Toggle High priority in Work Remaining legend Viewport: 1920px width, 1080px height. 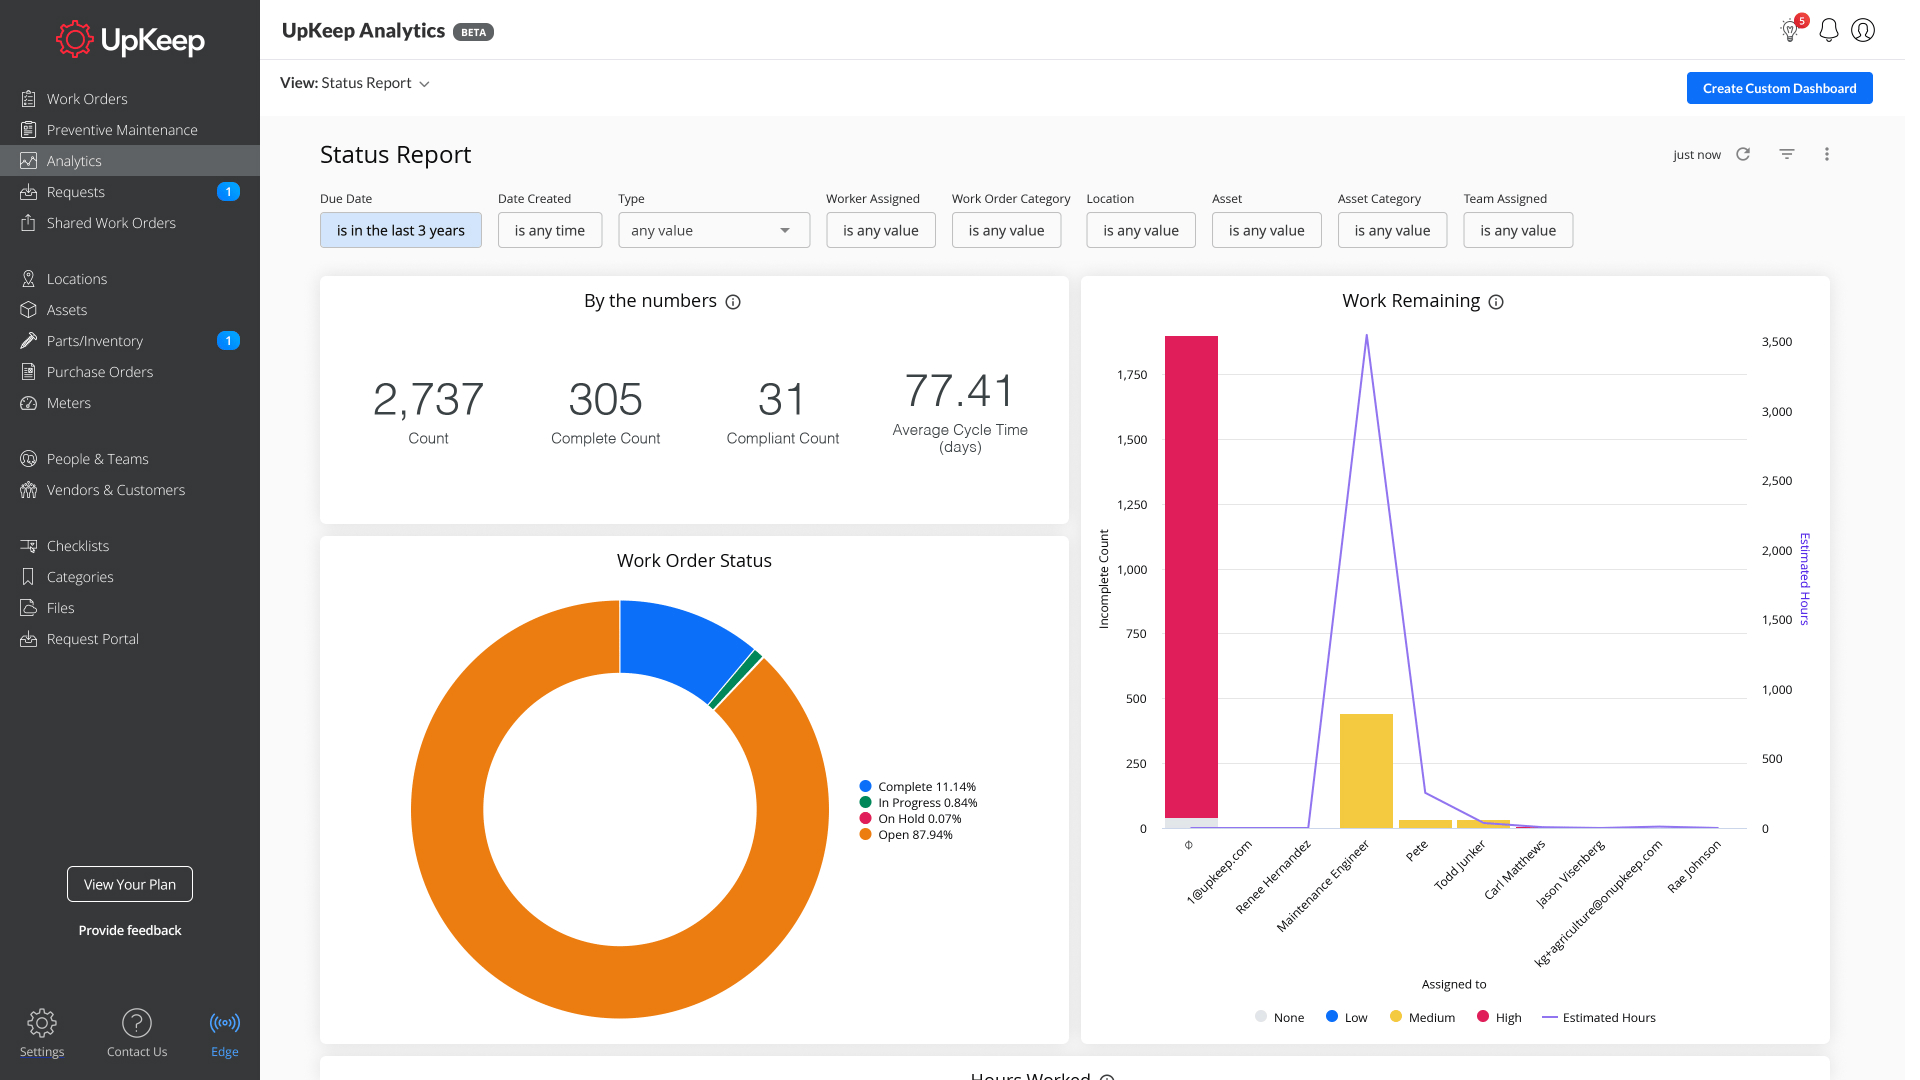click(x=1498, y=1017)
